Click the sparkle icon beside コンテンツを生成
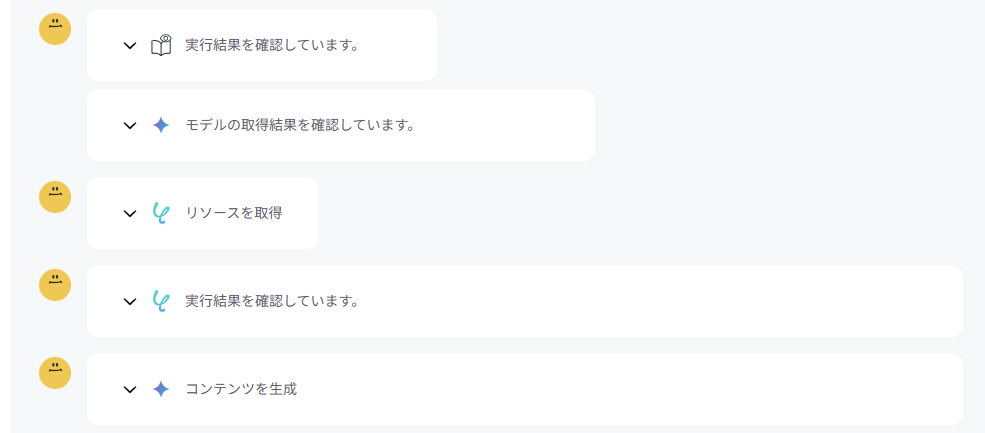 tap(161, 389)
